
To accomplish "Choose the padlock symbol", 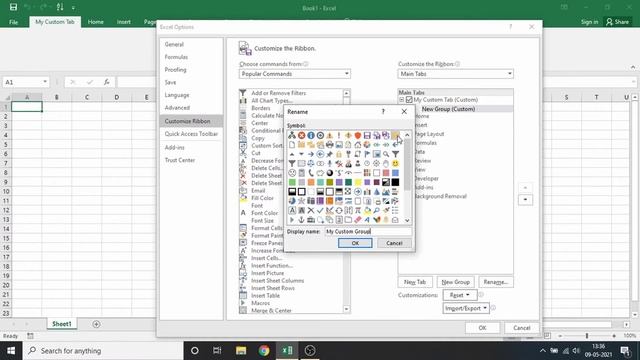I will (339, 154).
